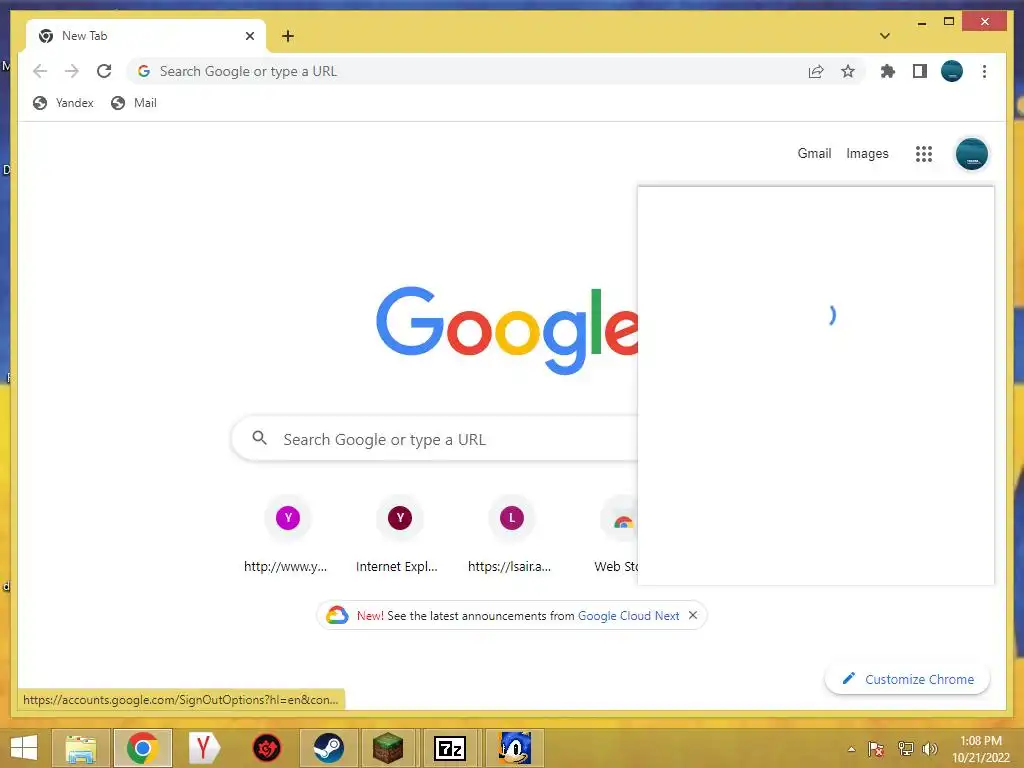Close the New Tab tab
This screenshot has height=768, width=1024.
click(x=249, y=36)
